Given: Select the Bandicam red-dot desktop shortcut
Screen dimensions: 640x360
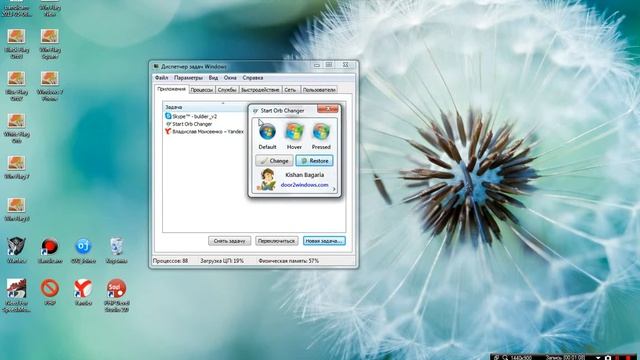Looking at the screenshot, I should [50, 250].
